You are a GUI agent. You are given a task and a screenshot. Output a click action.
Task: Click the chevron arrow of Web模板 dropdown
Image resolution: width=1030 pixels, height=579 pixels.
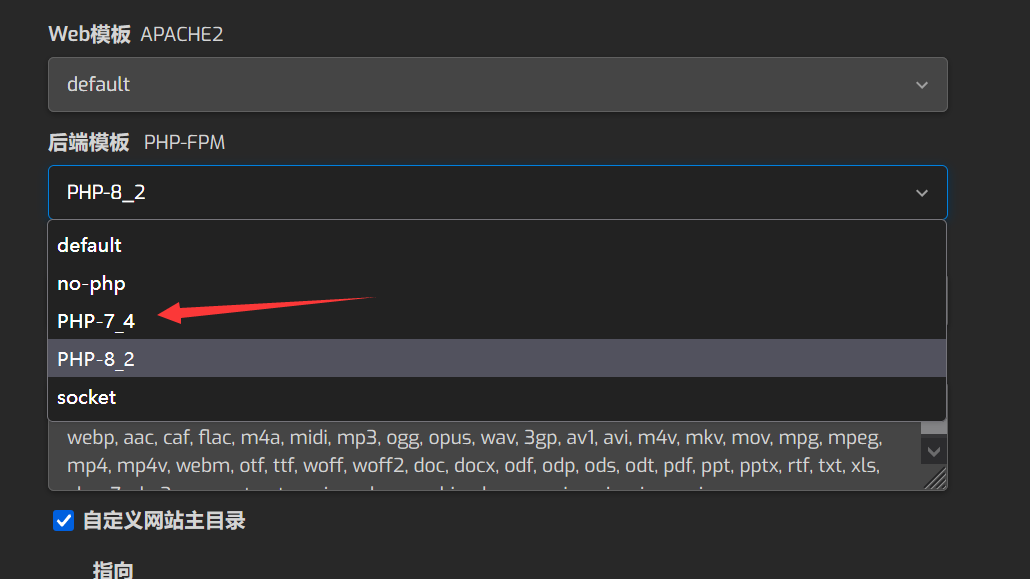pos(922,85)
